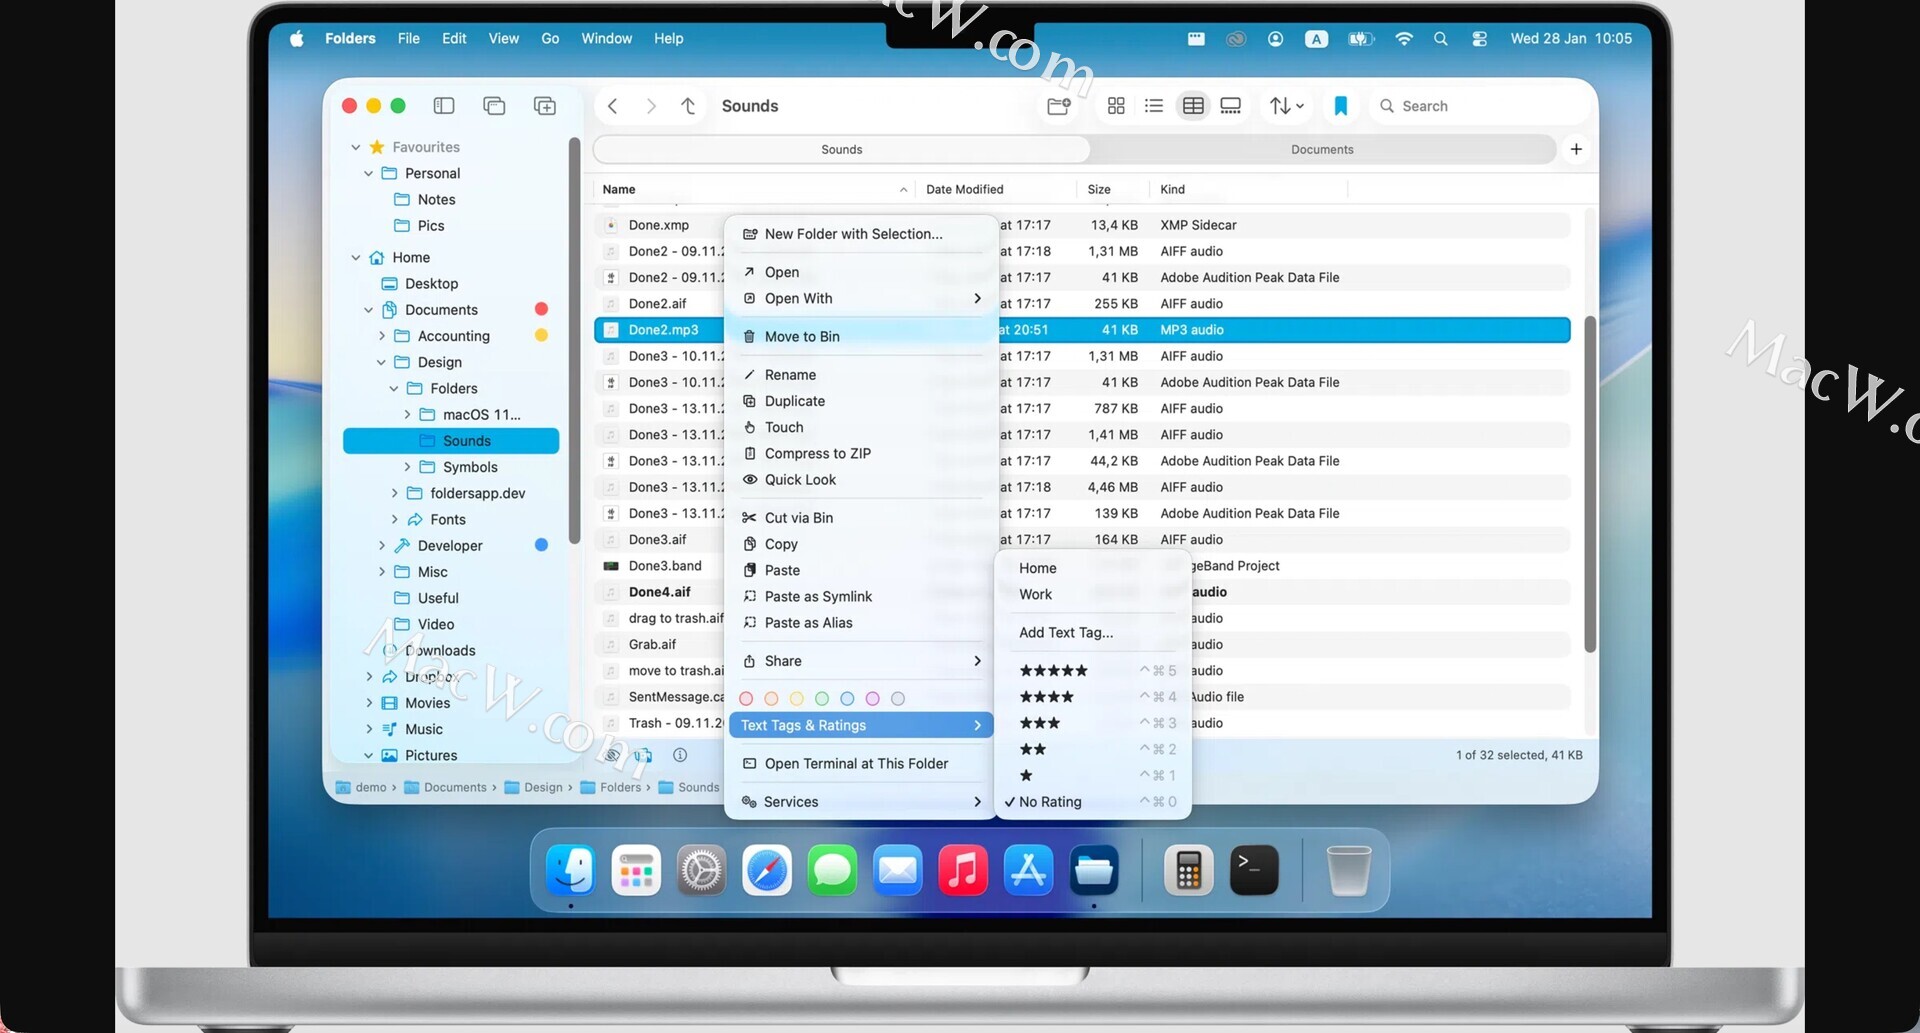Set rating to three stars

point(1040,723)
